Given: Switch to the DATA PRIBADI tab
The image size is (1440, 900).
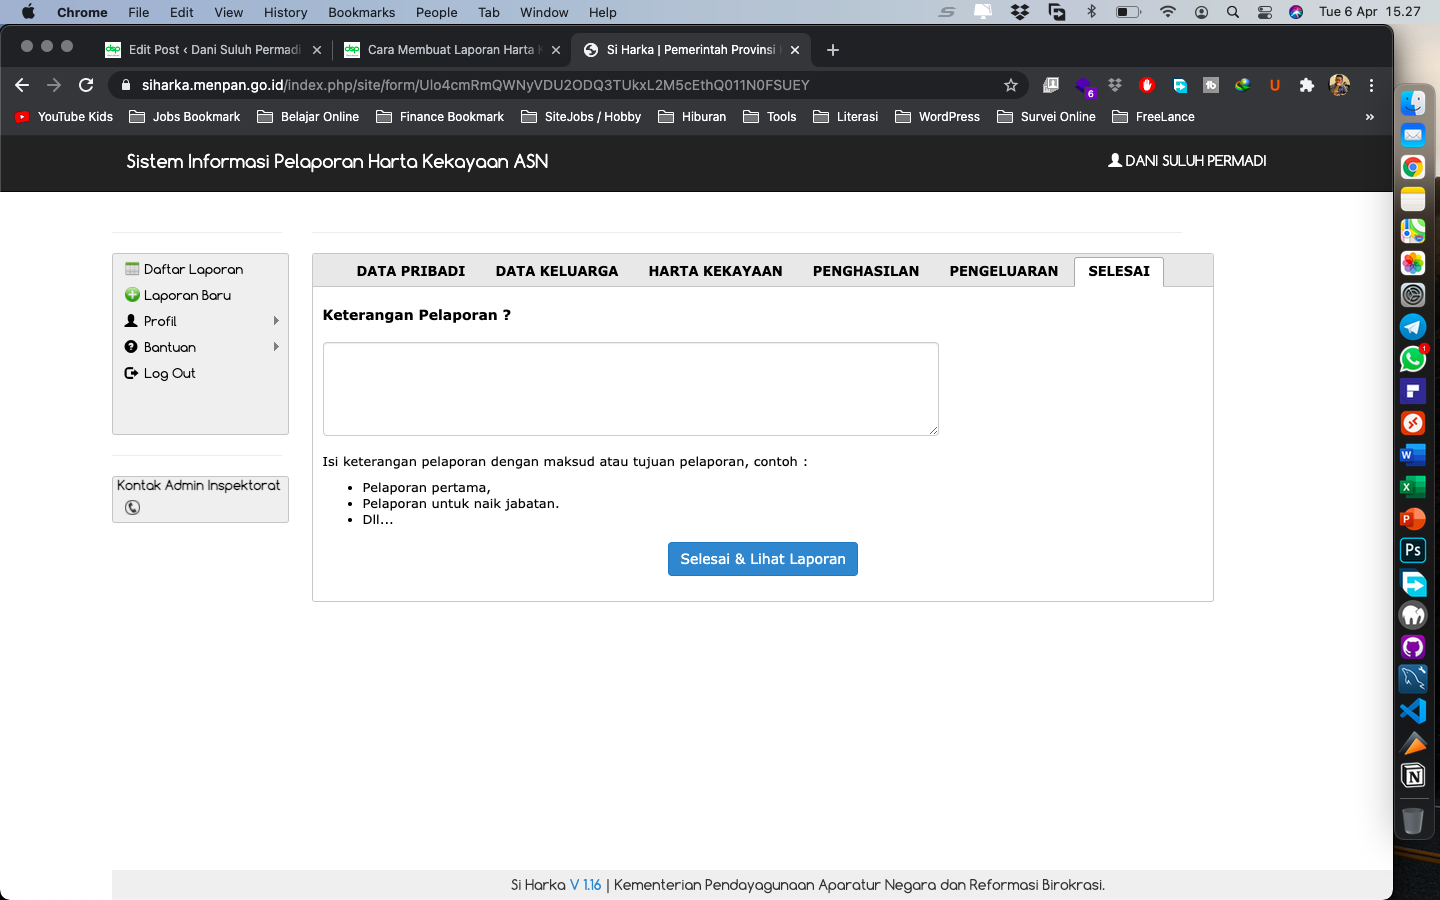Looking at the screenshot, I should pyautogui.click(x=410, y=271).
